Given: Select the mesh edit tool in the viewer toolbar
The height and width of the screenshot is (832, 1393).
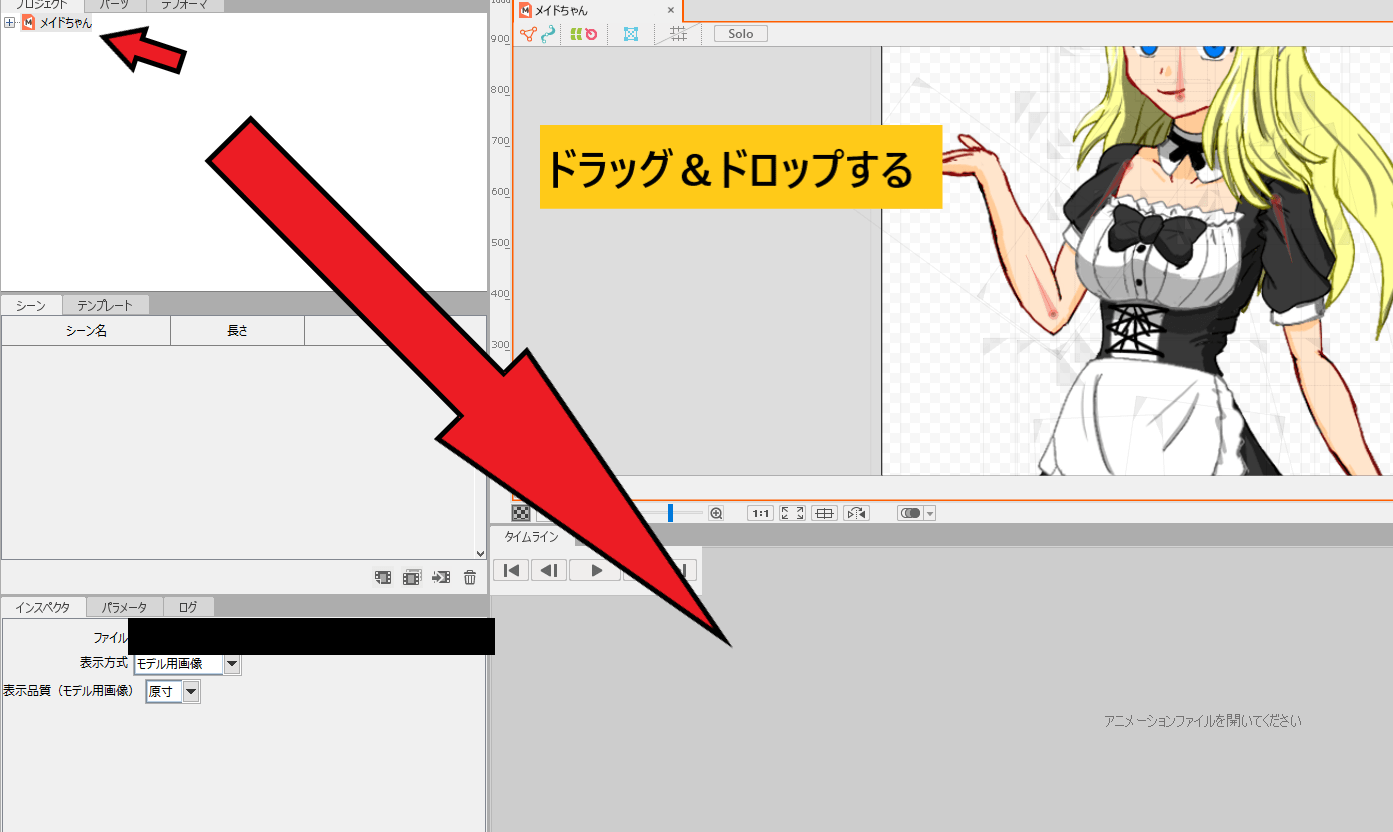Looking at the screenshot, I should [527, 33].
